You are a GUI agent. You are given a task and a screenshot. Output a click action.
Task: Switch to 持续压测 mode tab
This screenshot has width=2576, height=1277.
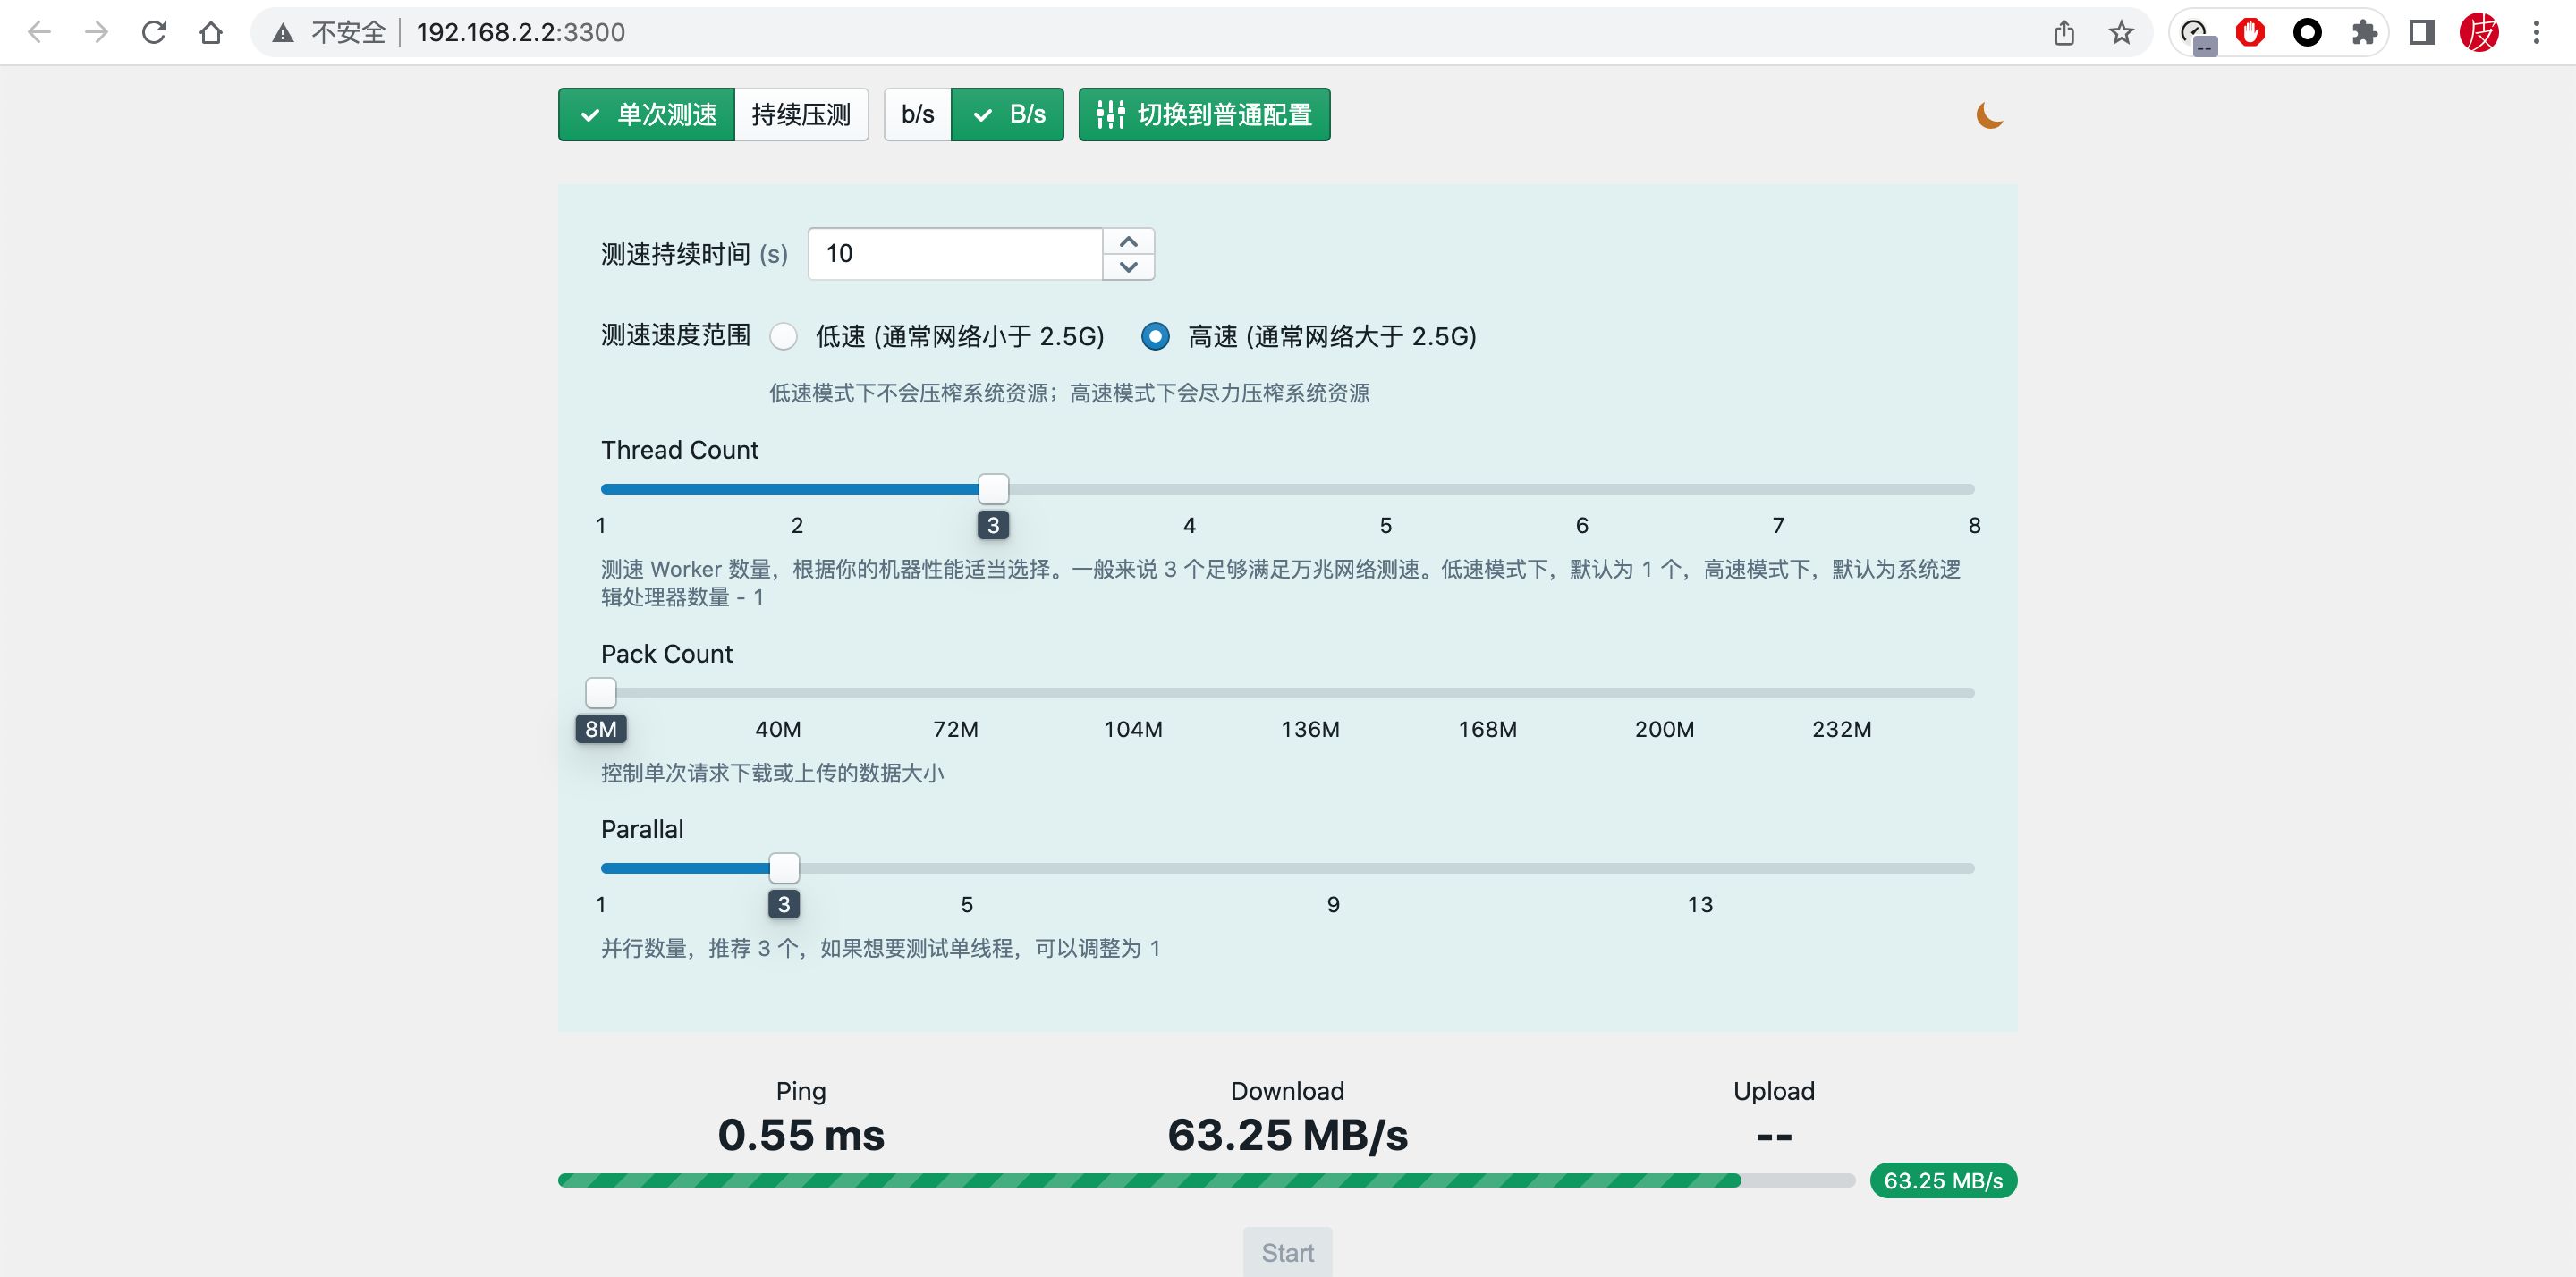(801, 115)
